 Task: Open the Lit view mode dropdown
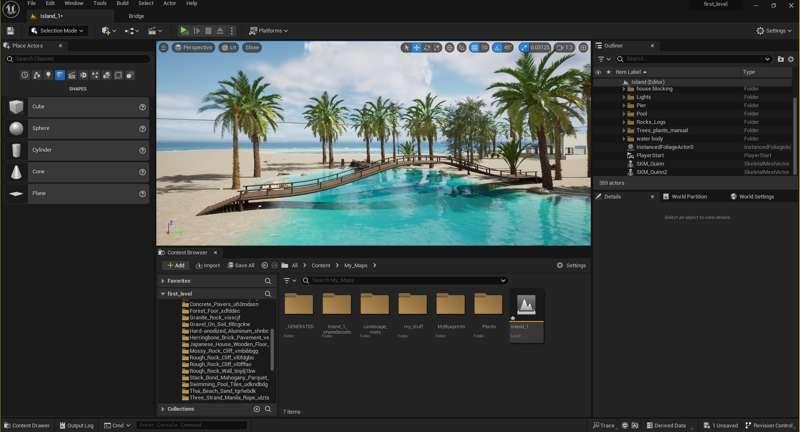(229, 47)
